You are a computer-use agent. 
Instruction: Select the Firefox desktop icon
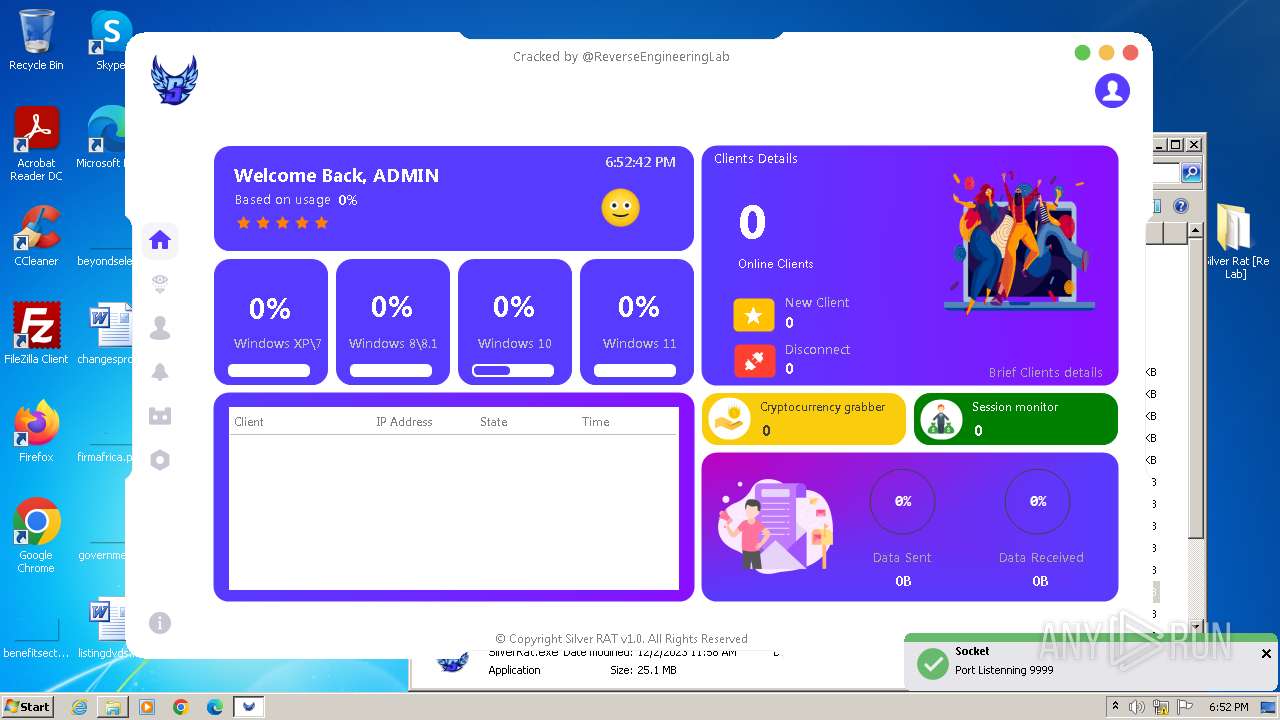click(x=36, y=432)
